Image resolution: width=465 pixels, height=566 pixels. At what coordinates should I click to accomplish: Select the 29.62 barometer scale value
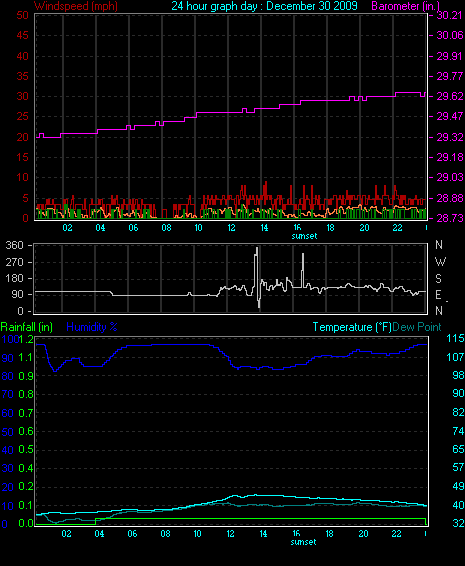[449, 96]
